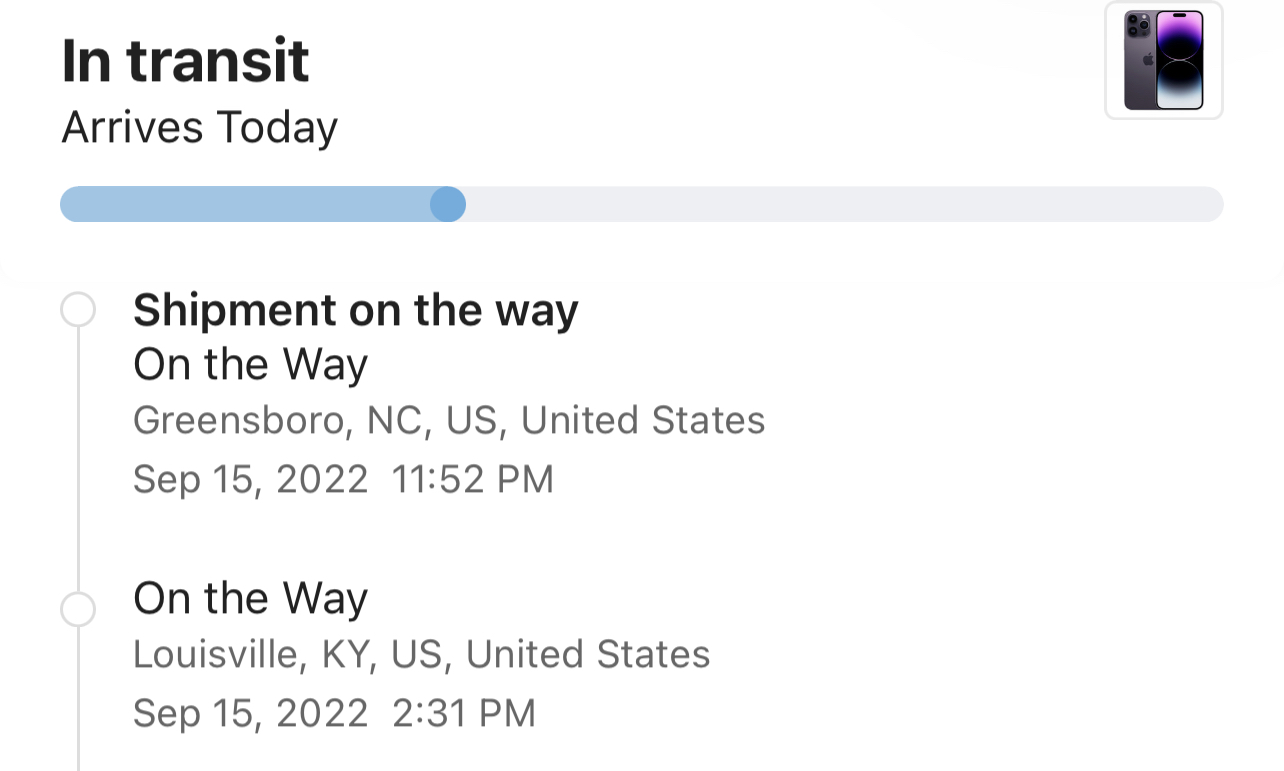This screenshot has width=1284, height=771.
Task: Click the Sep 15, 2022 date under Greensboro
Action: [x=250, y=479]
